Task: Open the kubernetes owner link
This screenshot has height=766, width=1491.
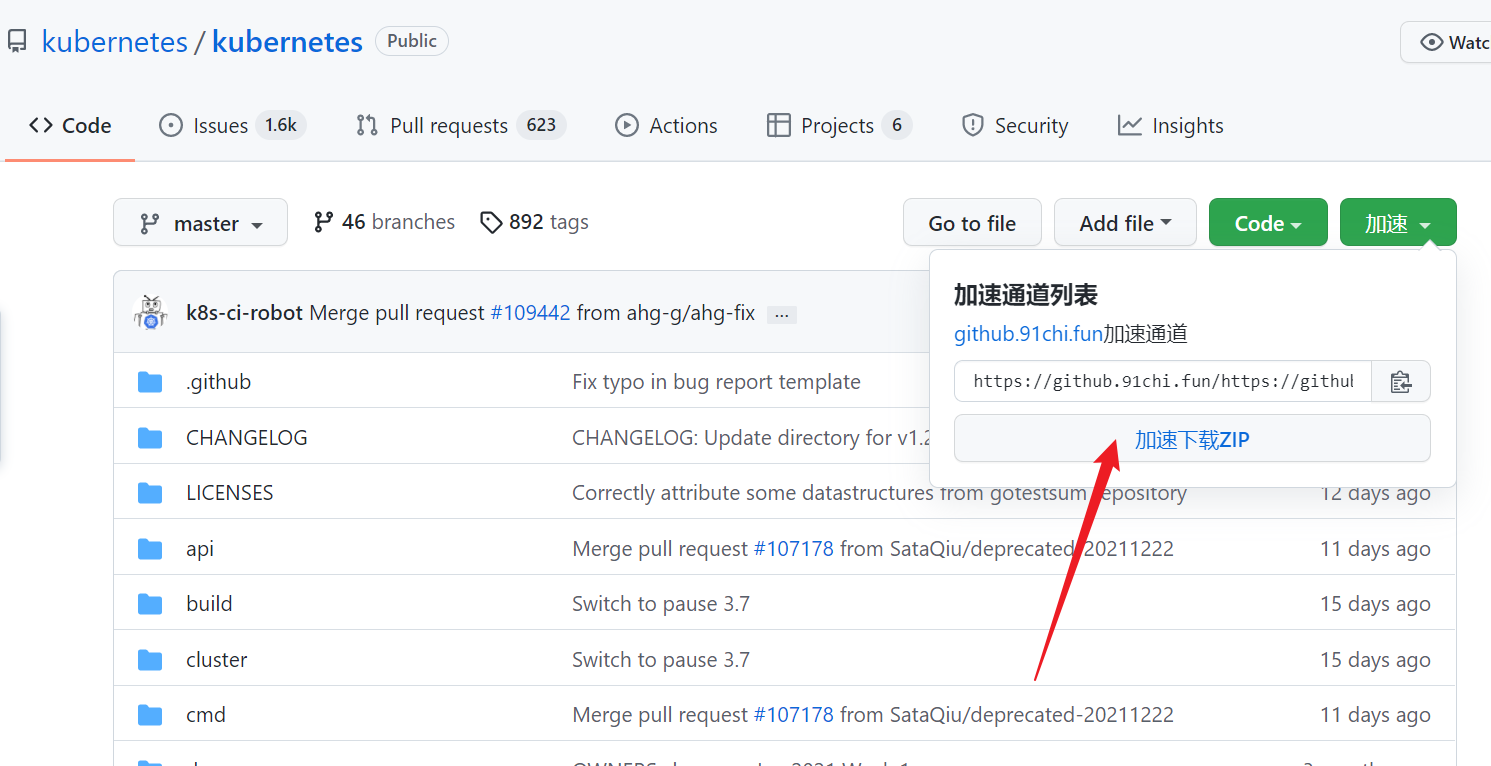Action: click(x=114, y=42)
